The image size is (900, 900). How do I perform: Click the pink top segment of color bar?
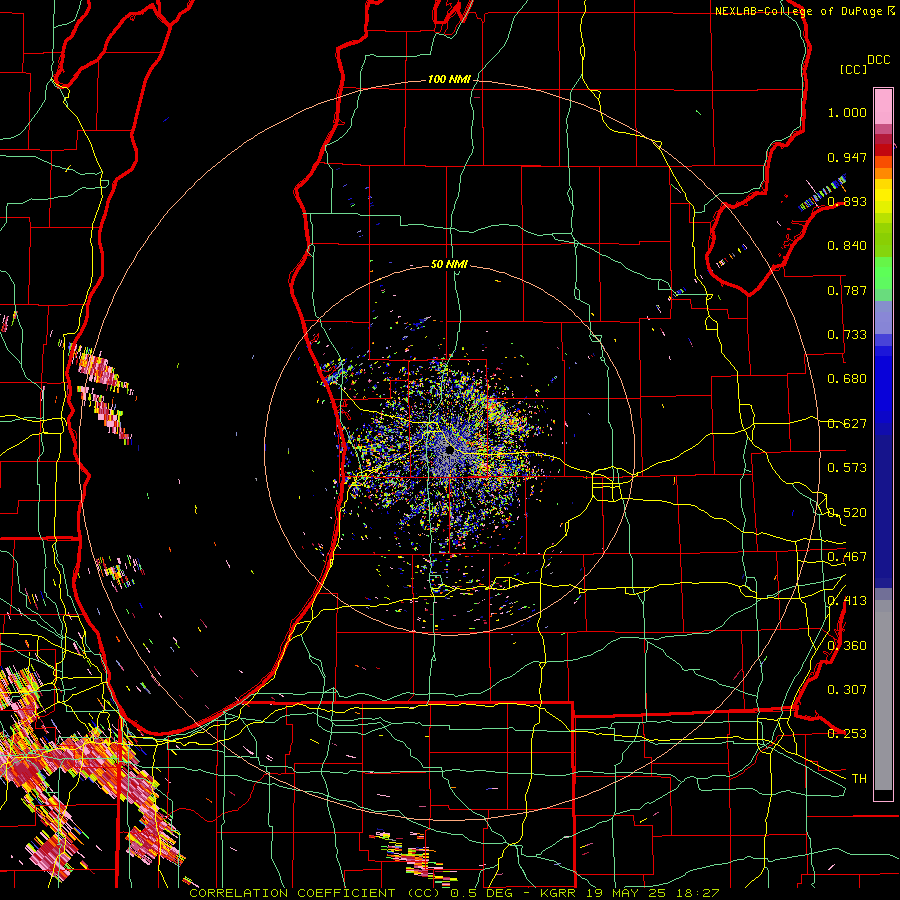[883, 106]
